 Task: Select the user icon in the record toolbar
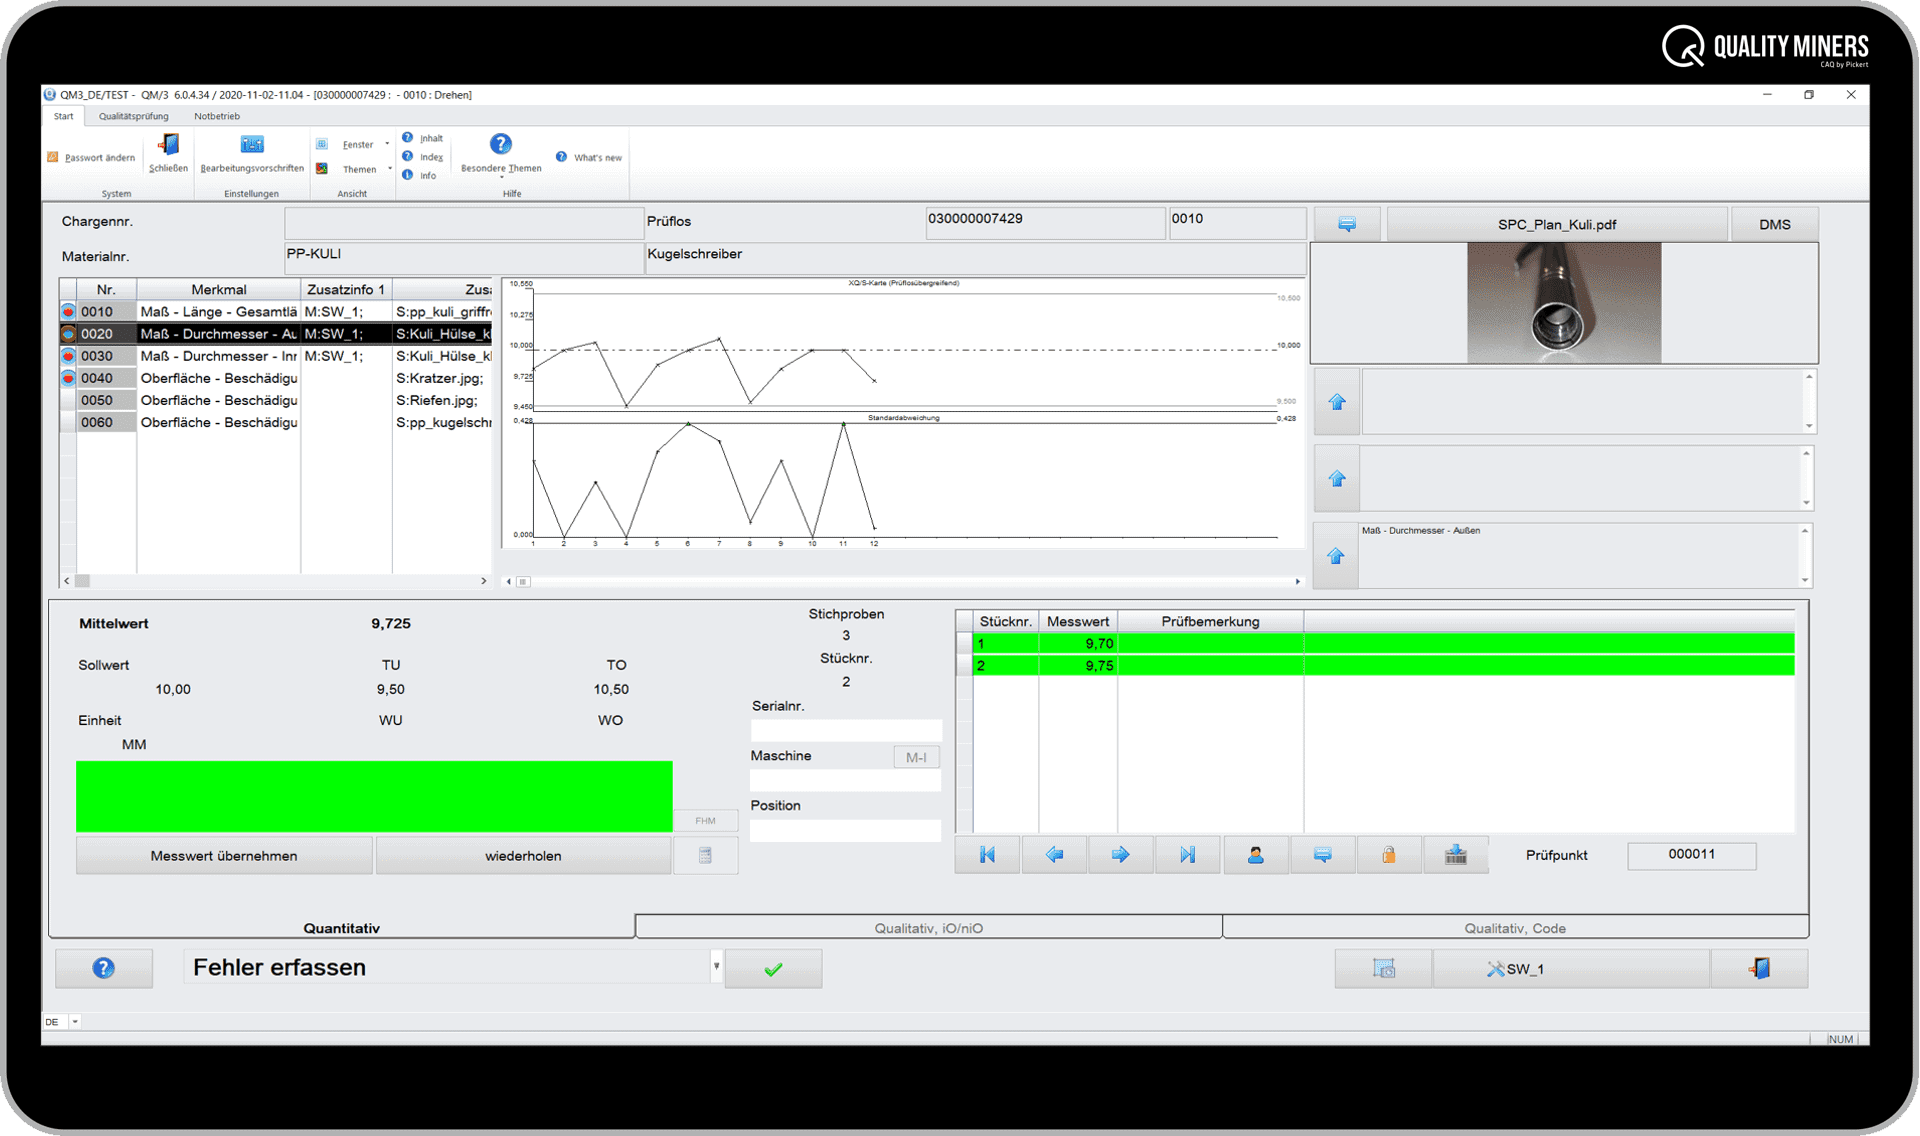click(x=1255, y=854)
